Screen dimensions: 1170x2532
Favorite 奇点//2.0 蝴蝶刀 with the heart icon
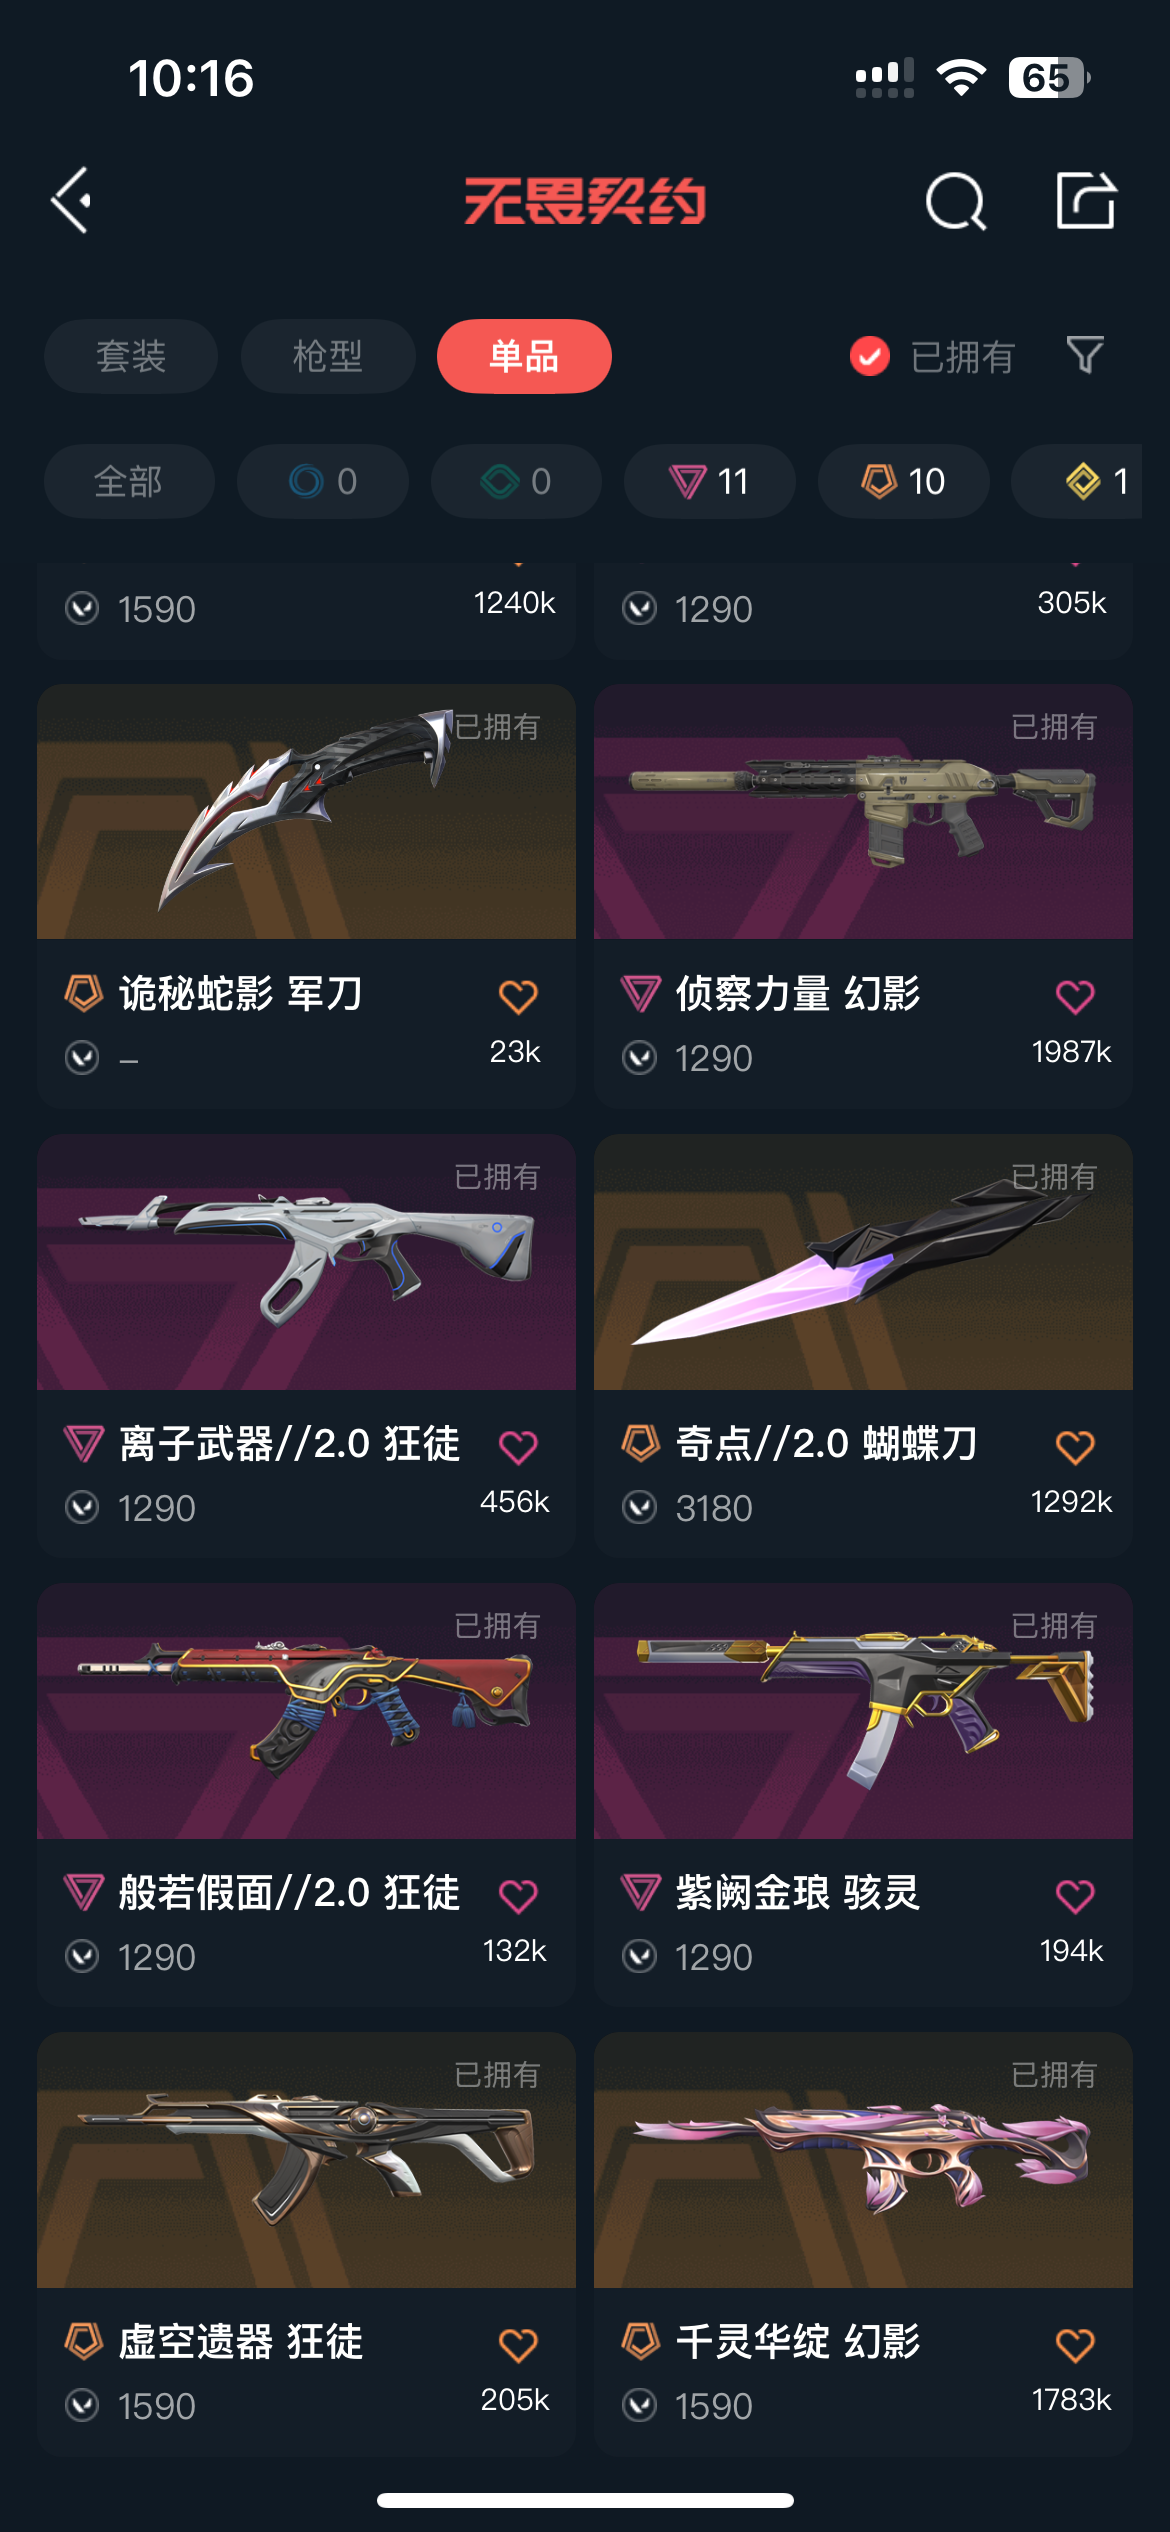[1075, 1446]
